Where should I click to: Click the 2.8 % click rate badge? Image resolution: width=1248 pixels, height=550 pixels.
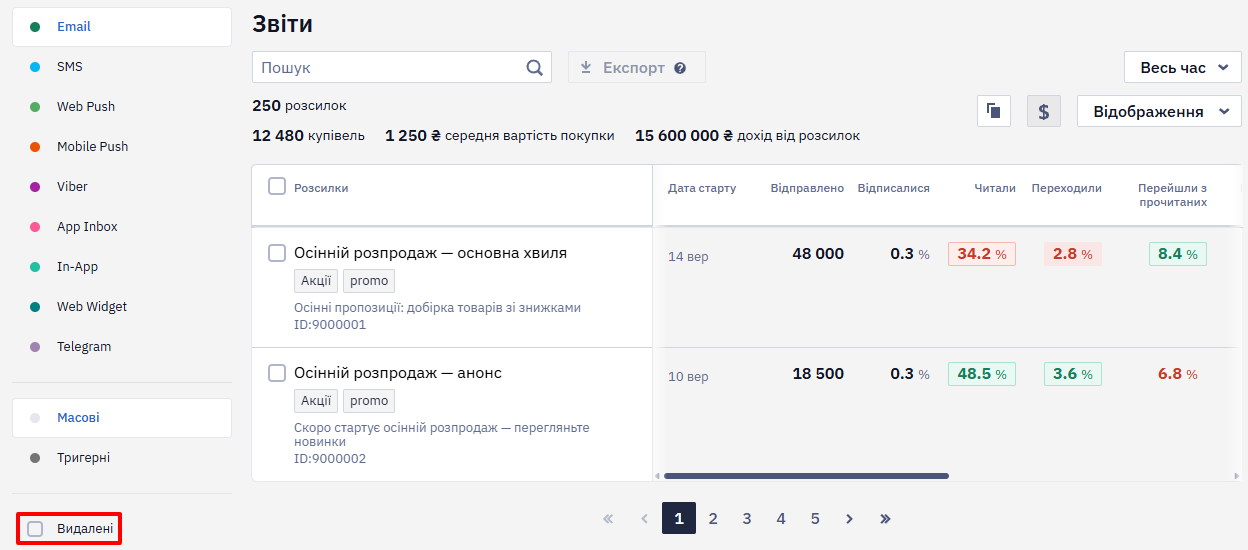(1073, 254)
